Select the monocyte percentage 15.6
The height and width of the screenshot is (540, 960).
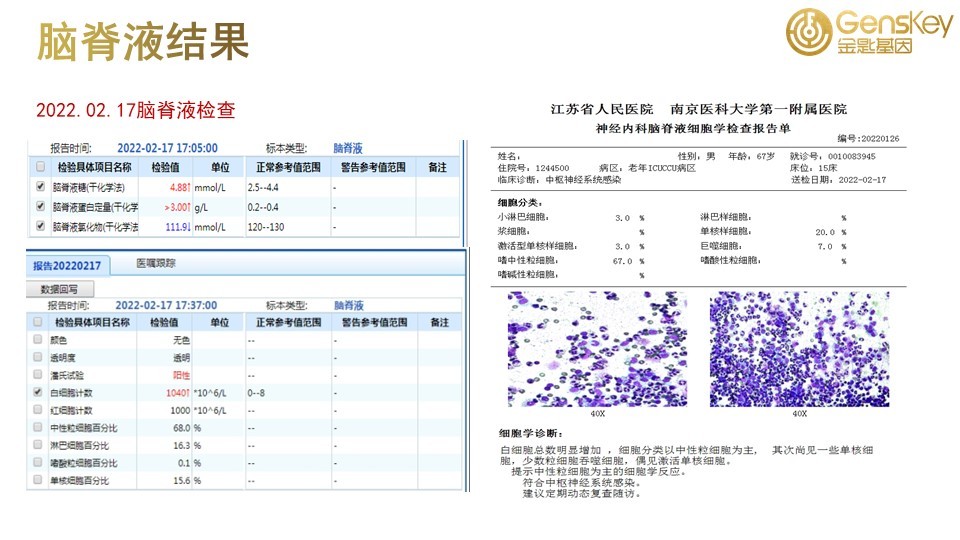pos(181,481)
